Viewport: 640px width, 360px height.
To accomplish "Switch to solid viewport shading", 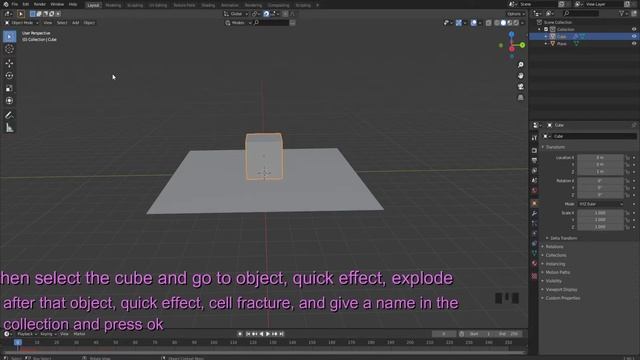I will (503, 23).
